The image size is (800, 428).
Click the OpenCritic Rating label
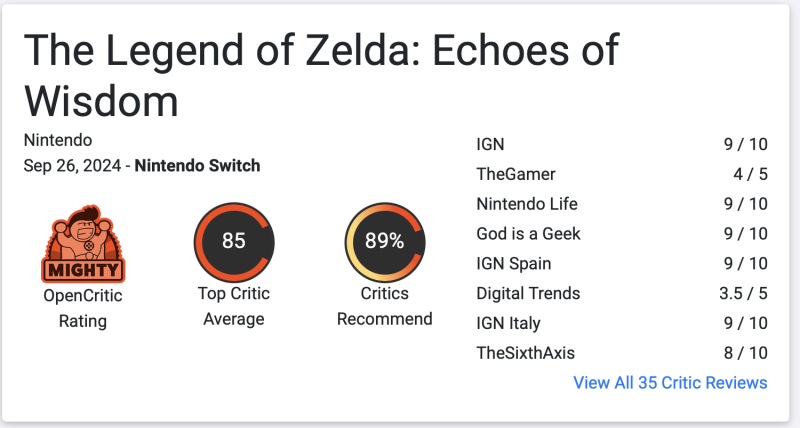[82, 309]
